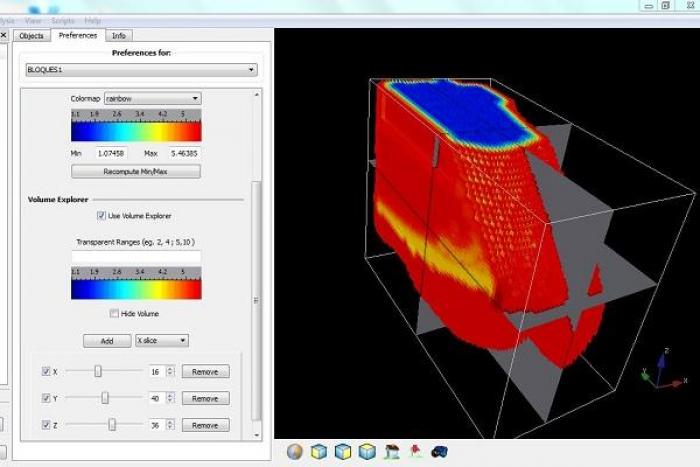Expand the BLOQUES1 object dropdown

coord(141,70)
